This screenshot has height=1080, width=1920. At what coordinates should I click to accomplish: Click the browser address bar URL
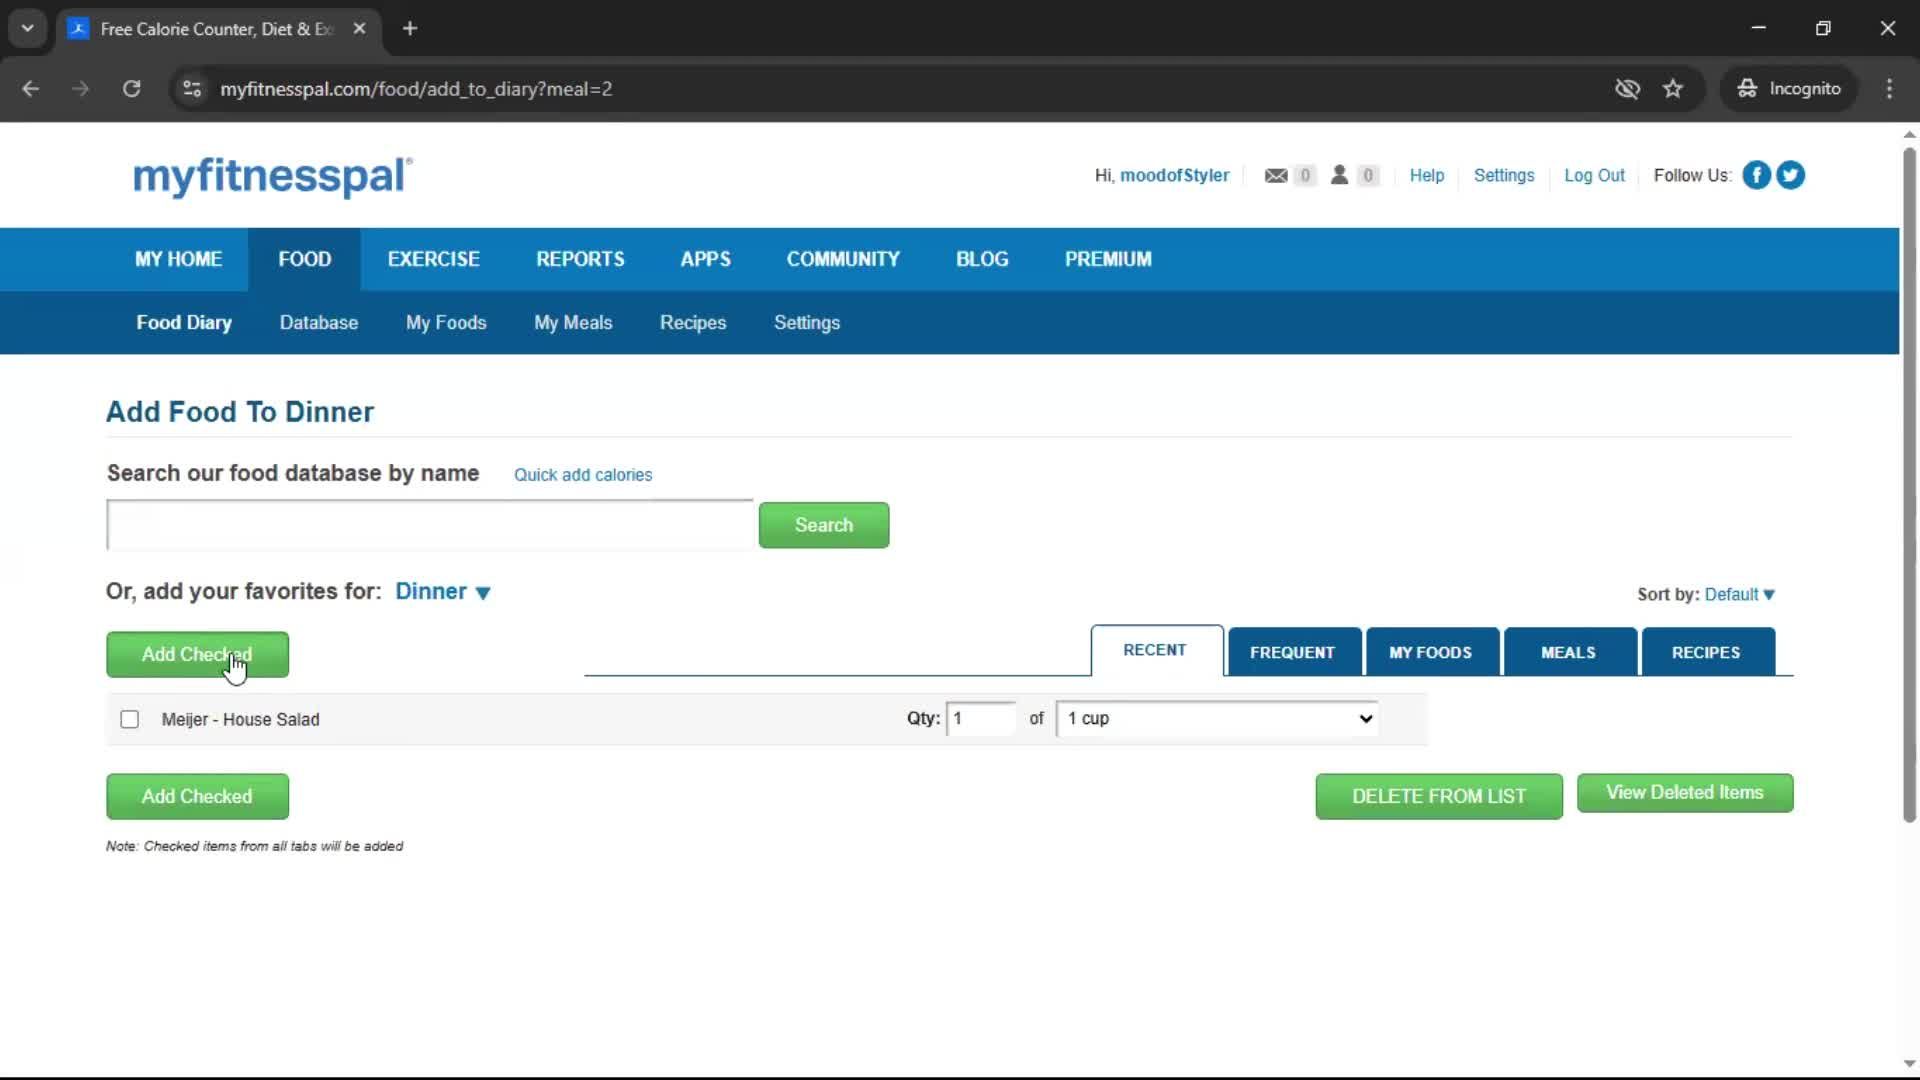coord(416,89)
